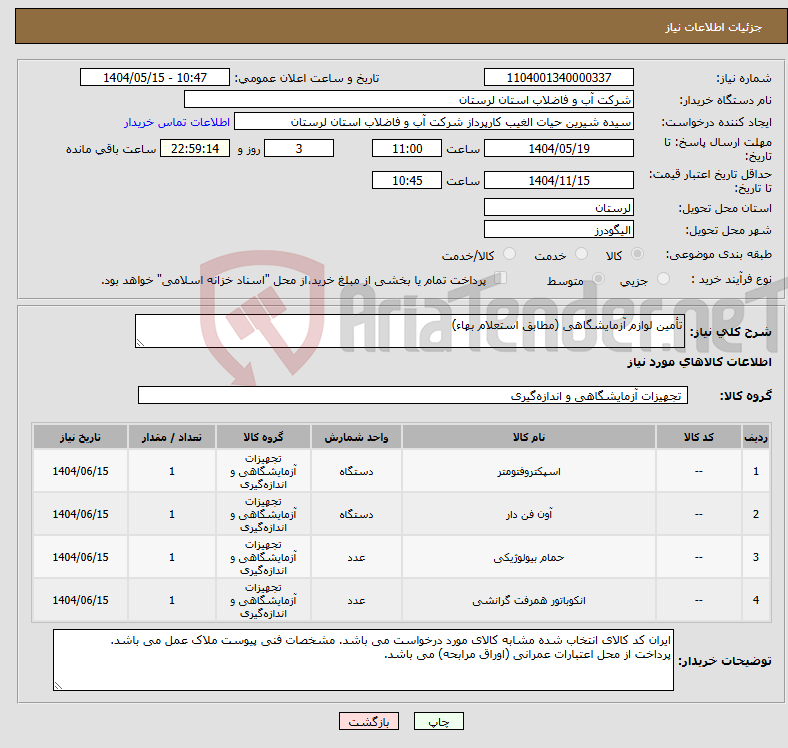
Task: Toggle the اسناد خزانه اسلامی payment checkbox
Action: point(501,278)
